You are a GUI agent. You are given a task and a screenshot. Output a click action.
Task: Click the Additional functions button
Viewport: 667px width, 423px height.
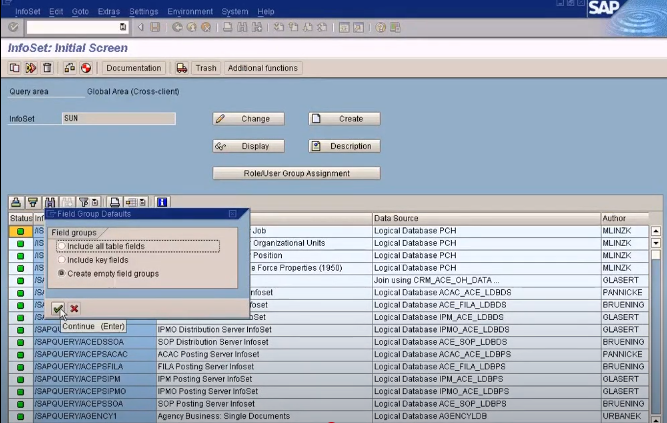(262, 68)
